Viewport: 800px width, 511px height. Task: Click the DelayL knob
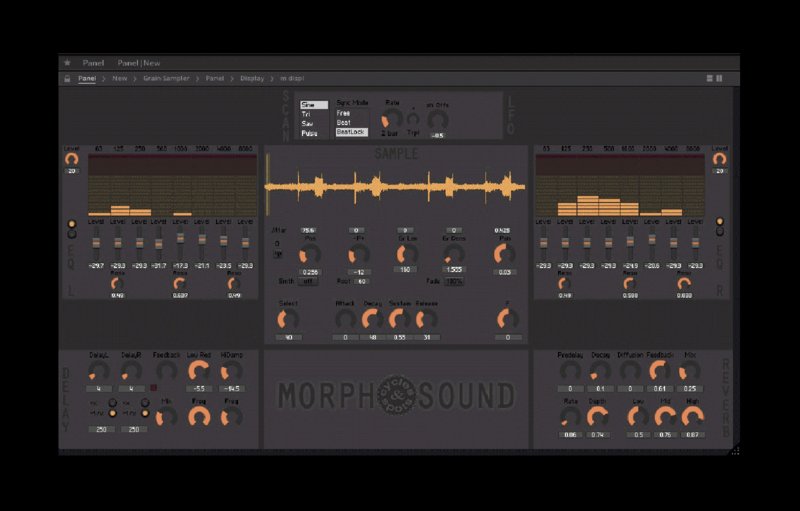pos(99,372)
